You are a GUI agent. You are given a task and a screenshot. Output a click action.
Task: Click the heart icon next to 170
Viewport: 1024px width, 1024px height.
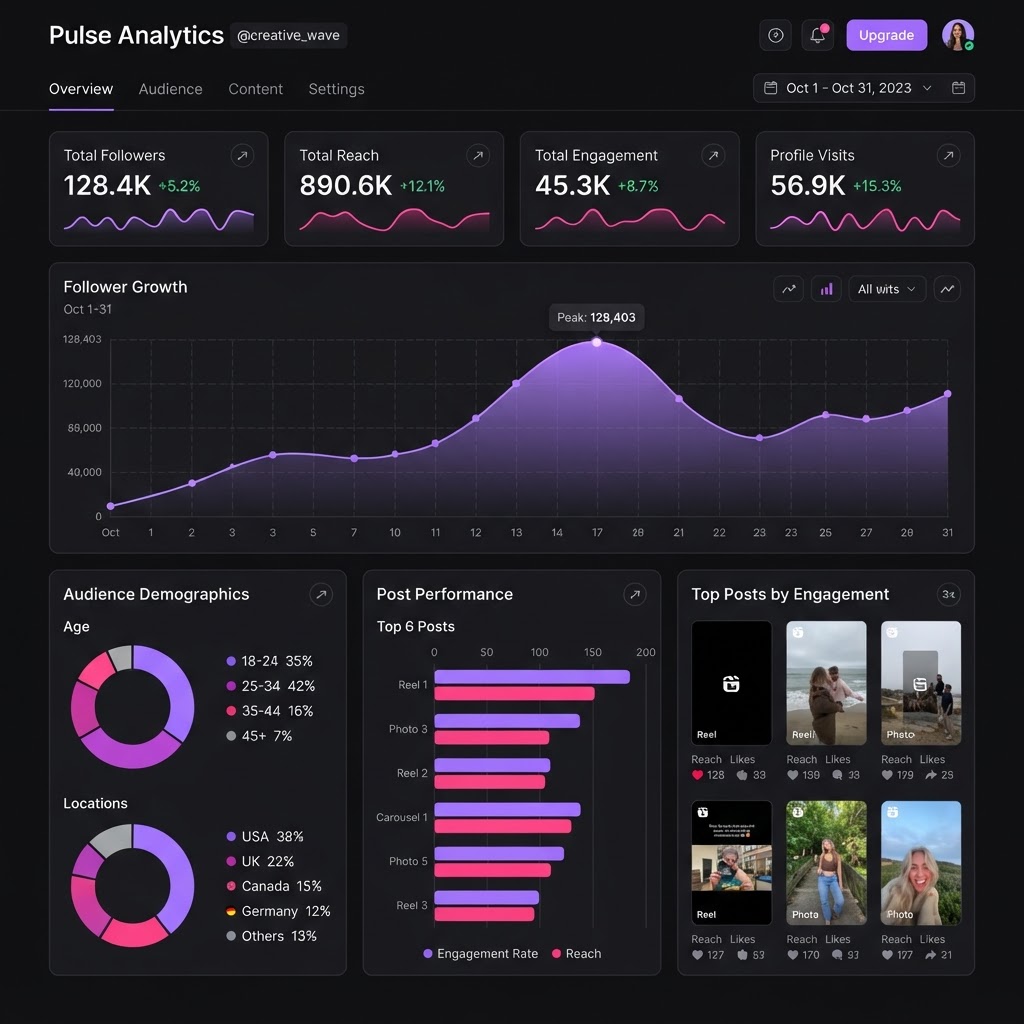tap(792, 955)
